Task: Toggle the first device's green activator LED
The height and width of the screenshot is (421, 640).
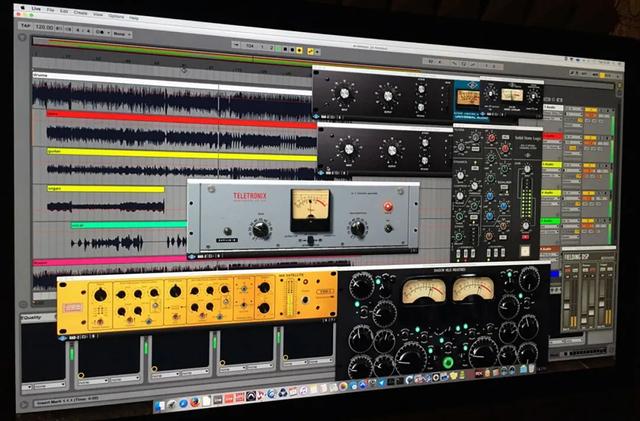Action: [x=72, y=354]
